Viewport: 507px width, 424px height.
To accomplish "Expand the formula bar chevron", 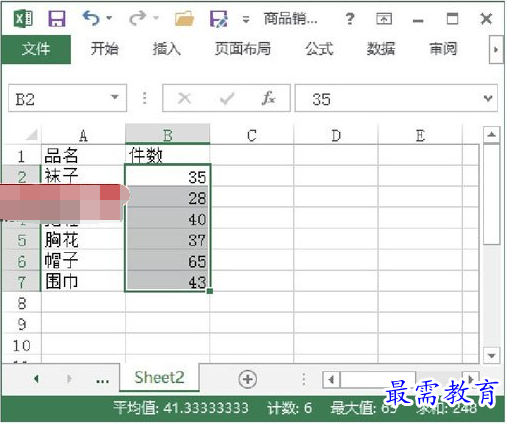I will point(488,98).
